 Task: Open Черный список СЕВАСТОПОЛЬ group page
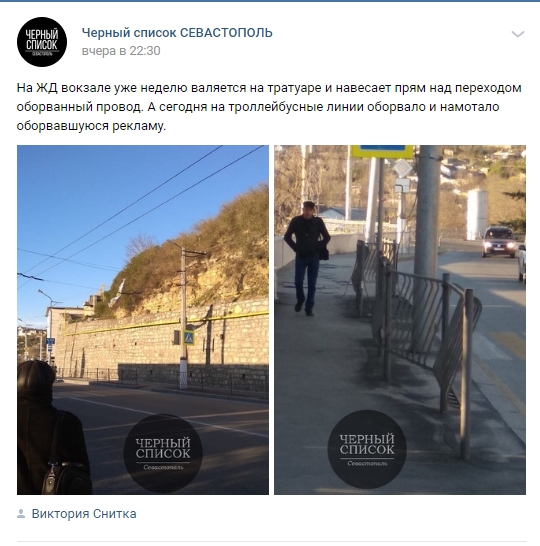coord(177,33)
